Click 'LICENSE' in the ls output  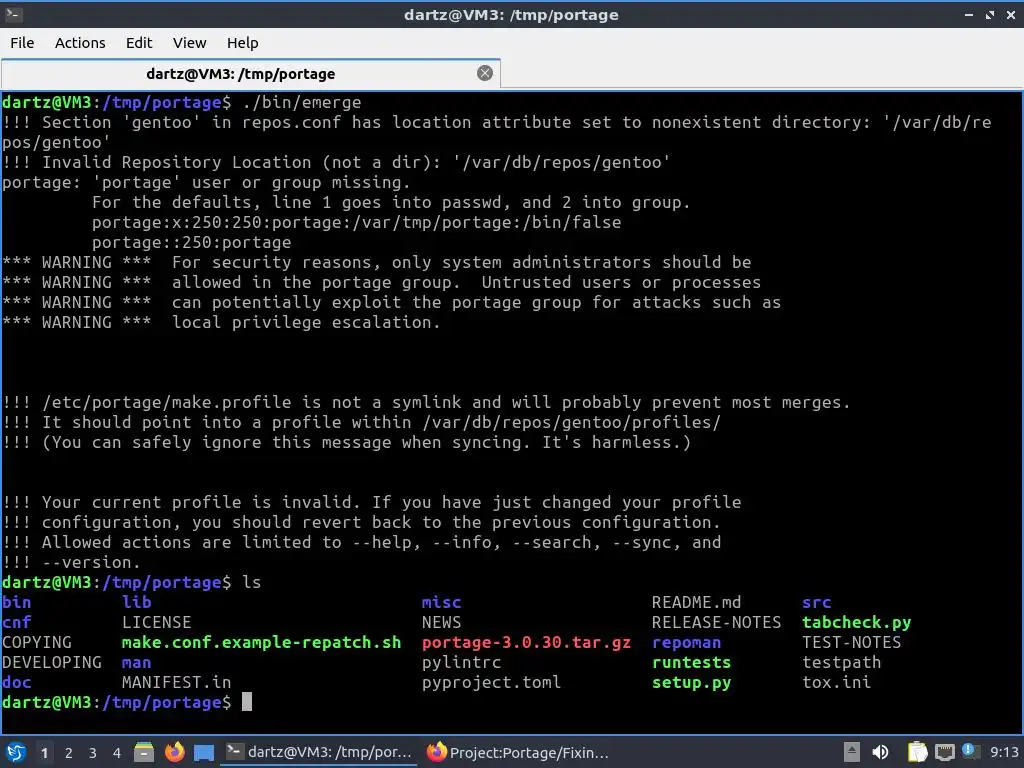[156, 622]
